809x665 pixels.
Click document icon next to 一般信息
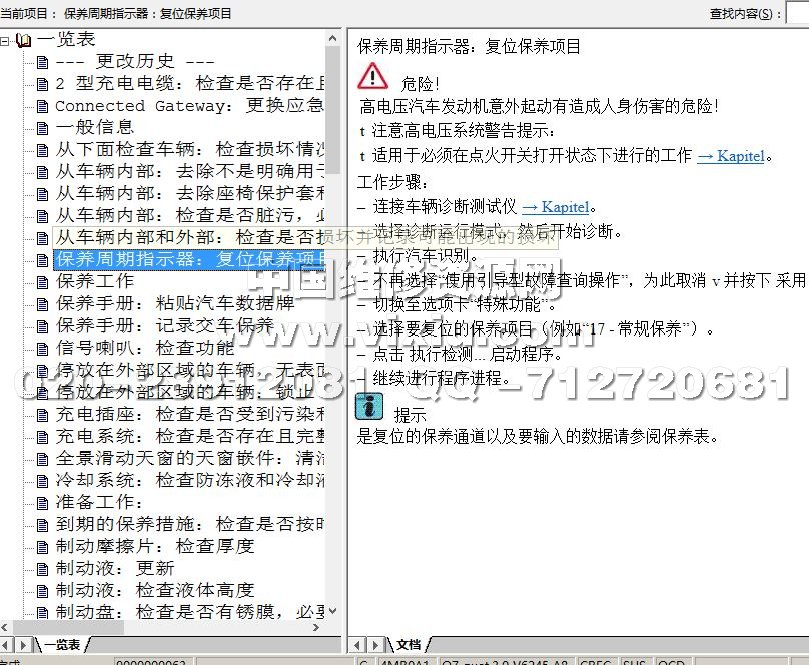click(42, 127)
